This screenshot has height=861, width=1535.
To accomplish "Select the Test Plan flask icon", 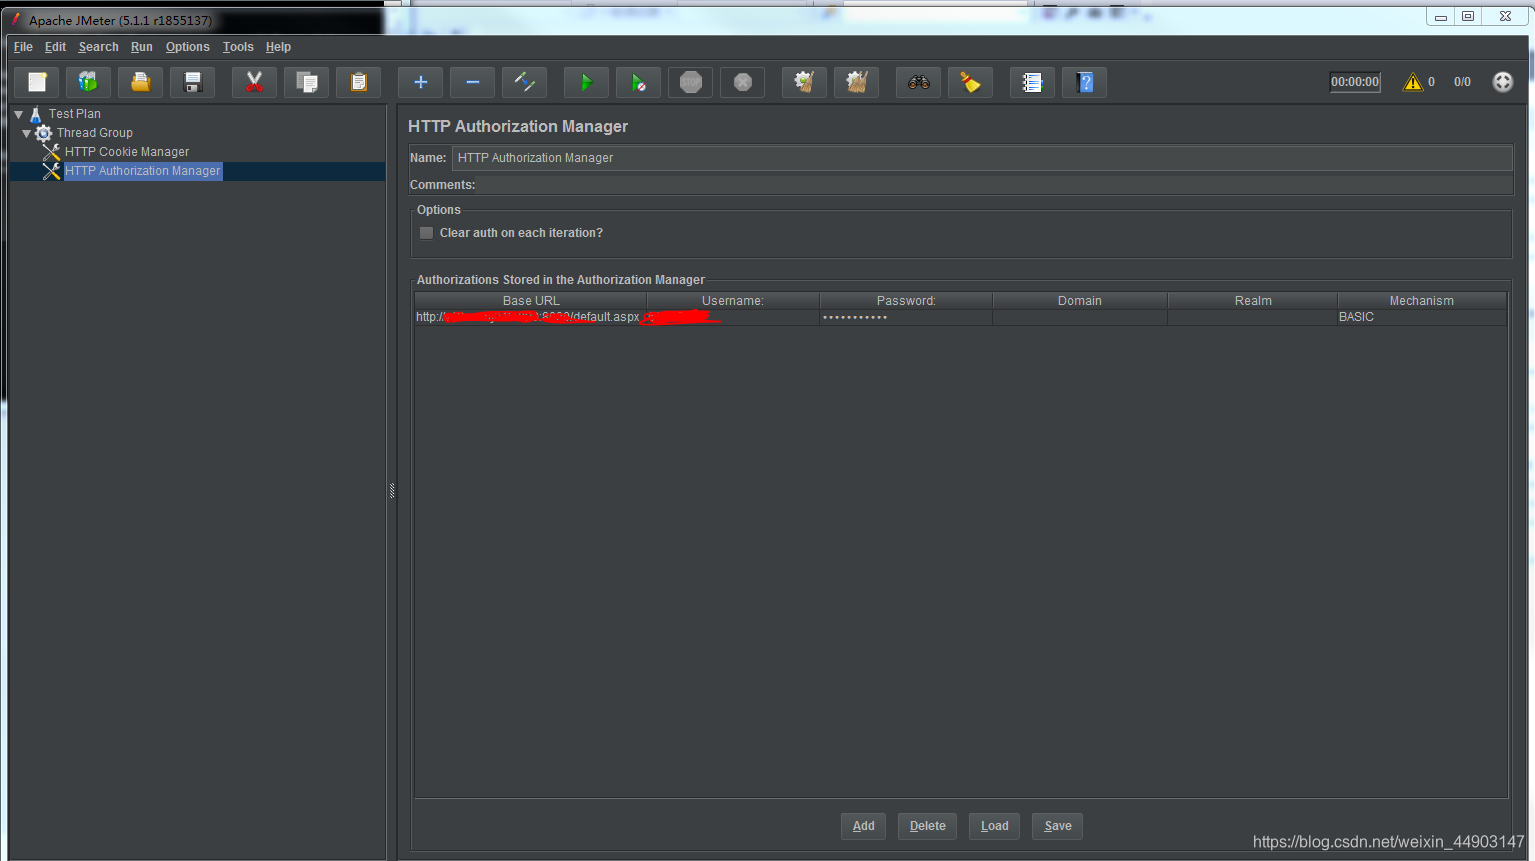I will [x=35, y=114].
